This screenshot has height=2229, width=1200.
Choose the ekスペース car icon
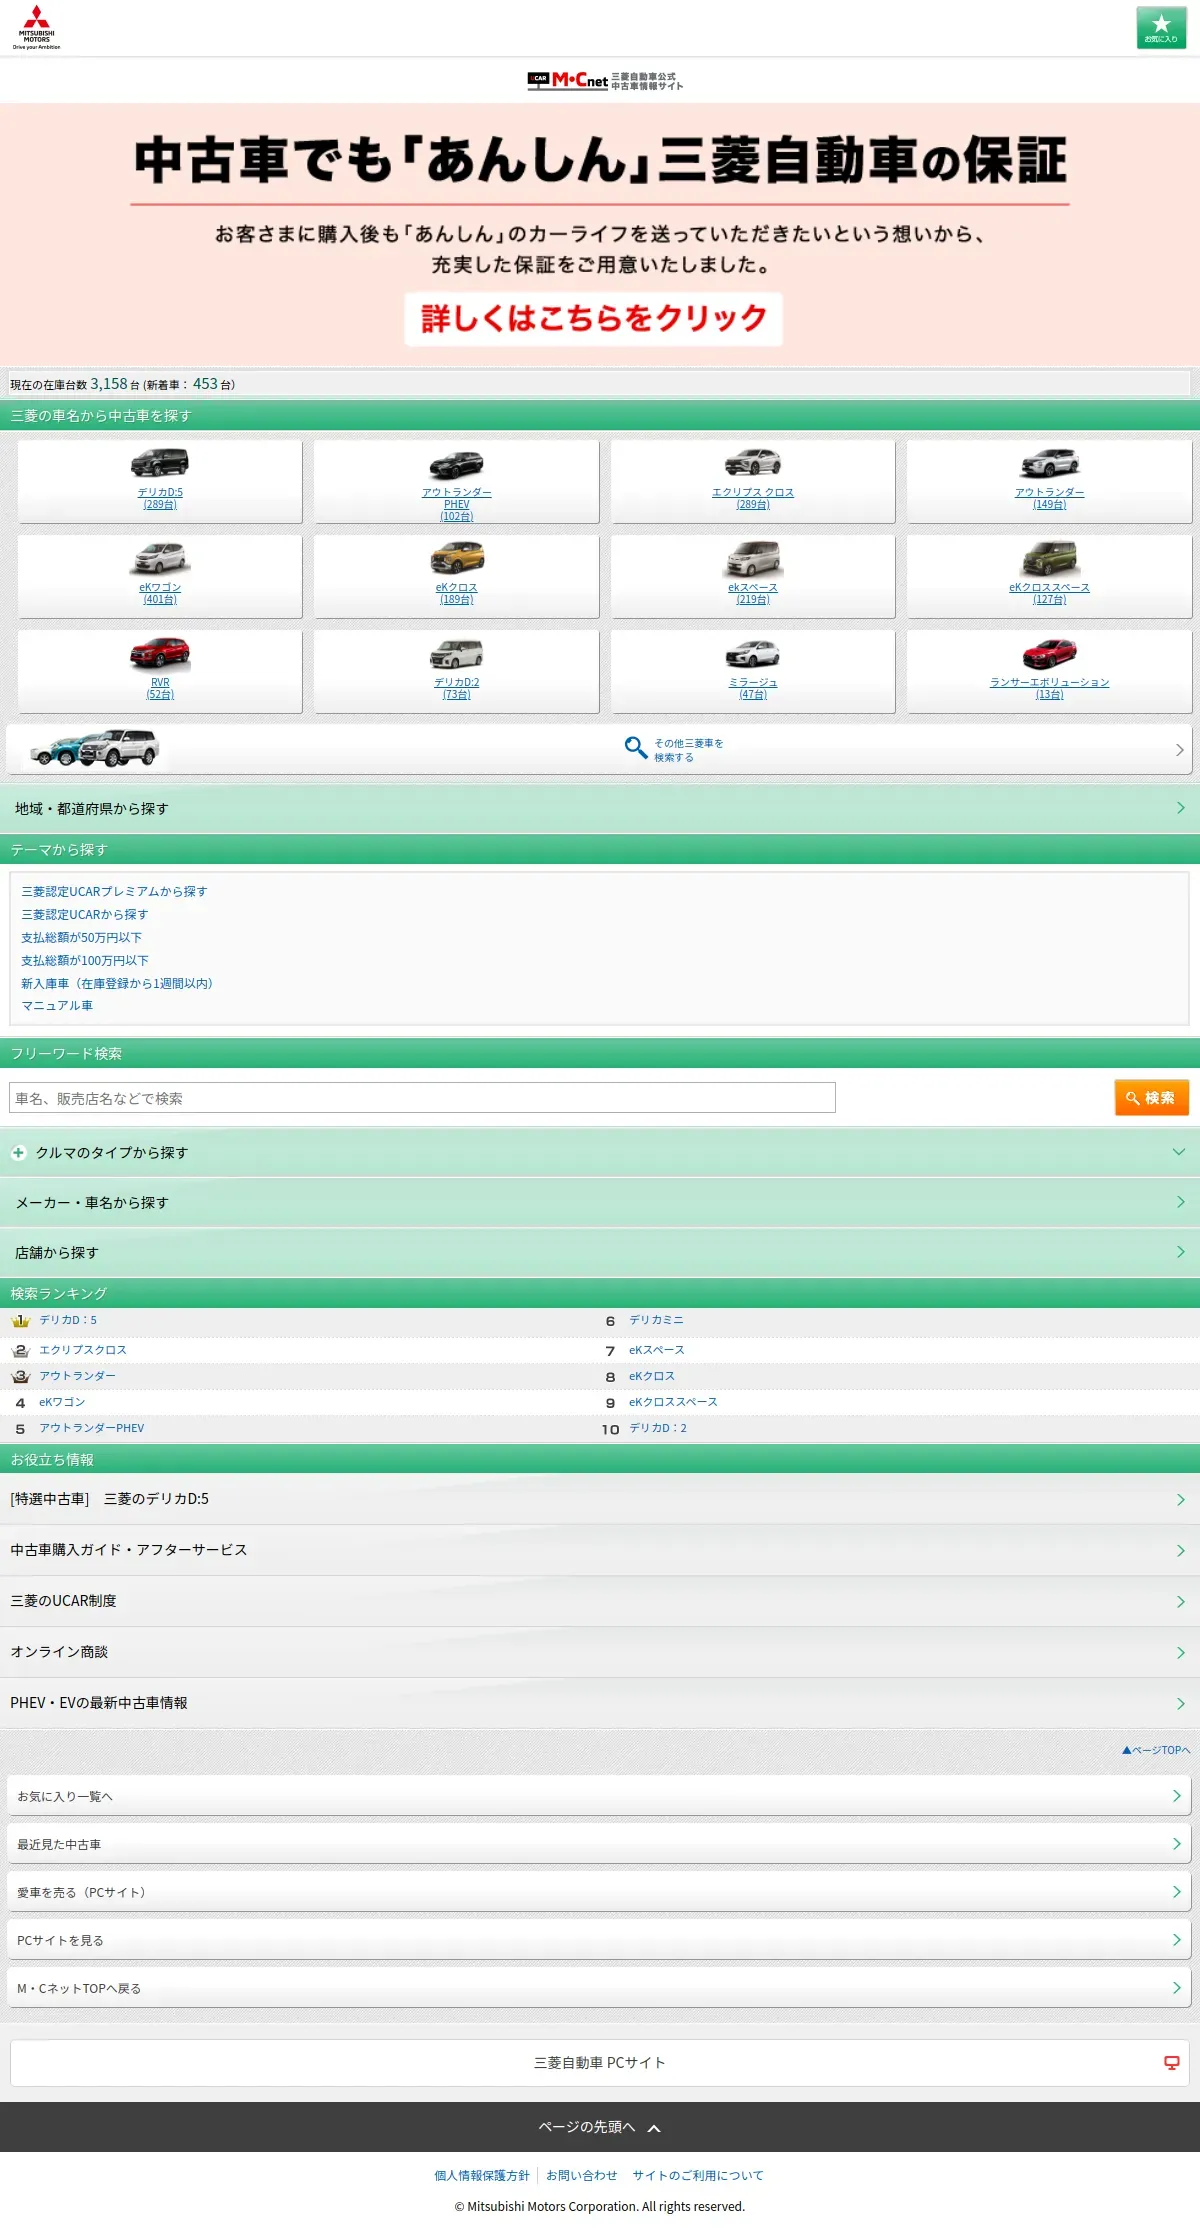[753, 558]
